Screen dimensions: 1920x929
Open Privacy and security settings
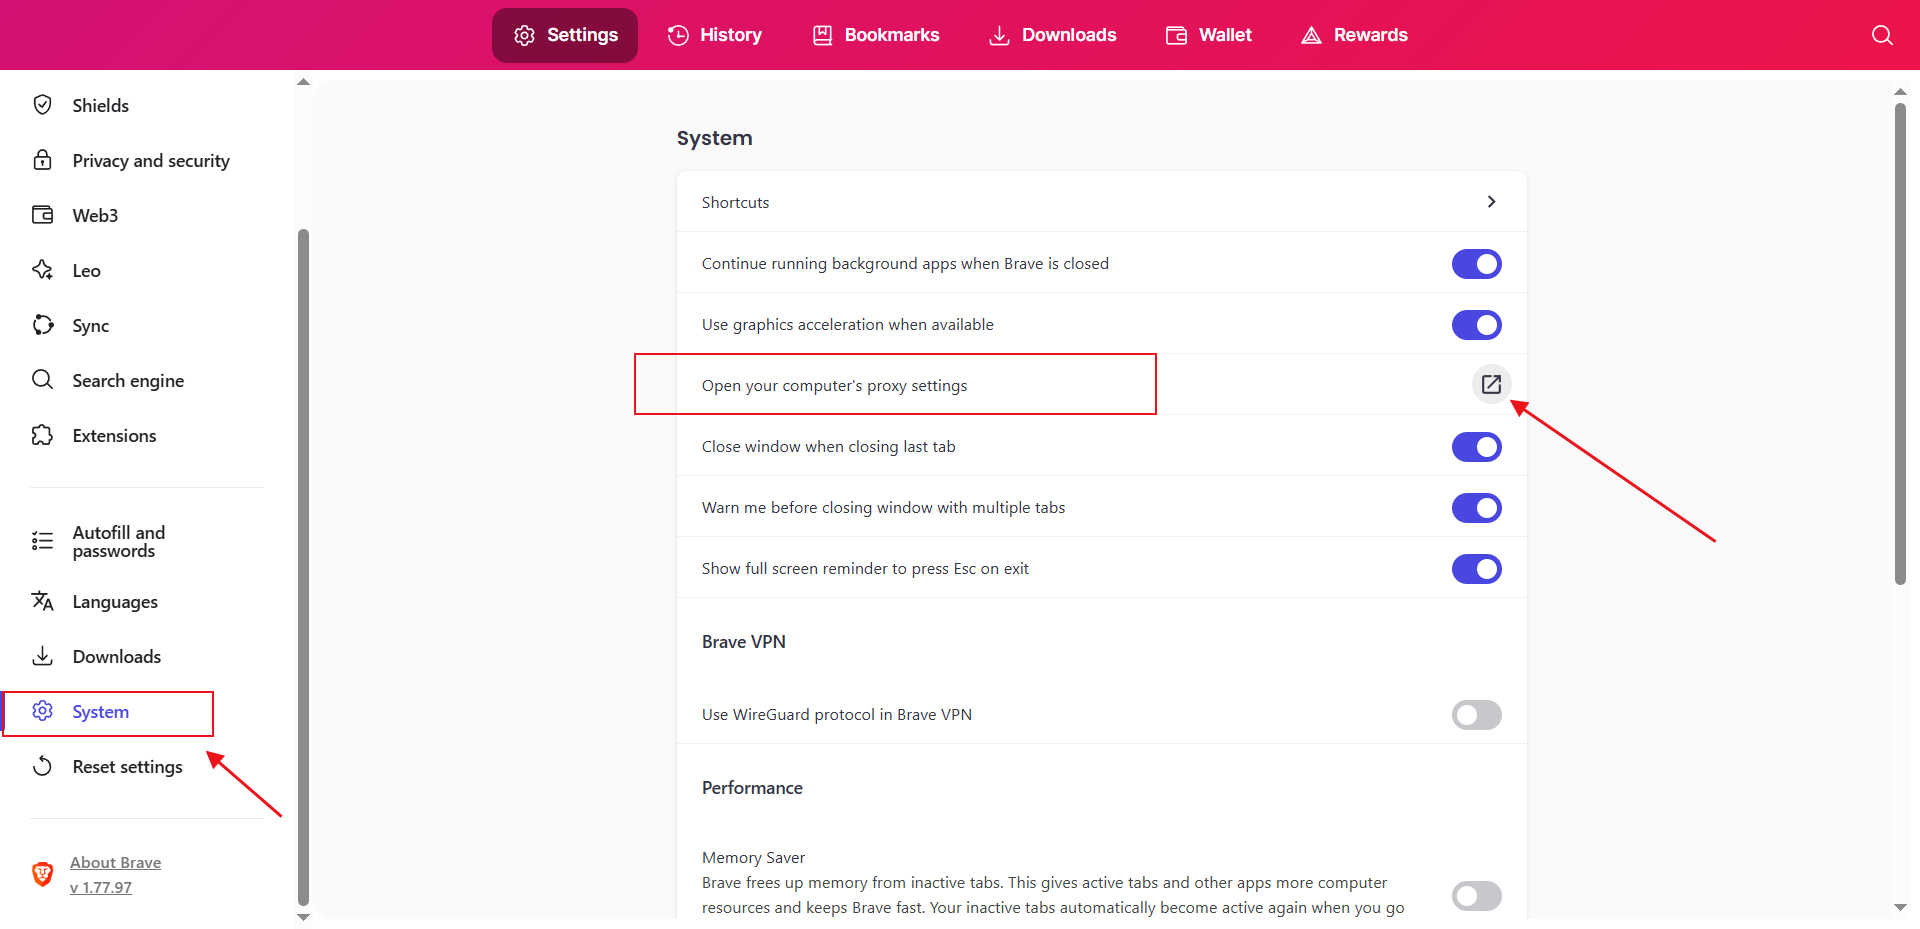point(150,161)
